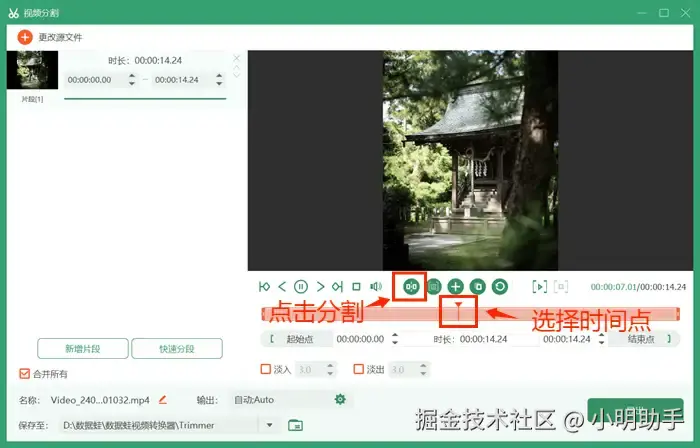Decrease the segment list start time stepper

click(132, 83)
